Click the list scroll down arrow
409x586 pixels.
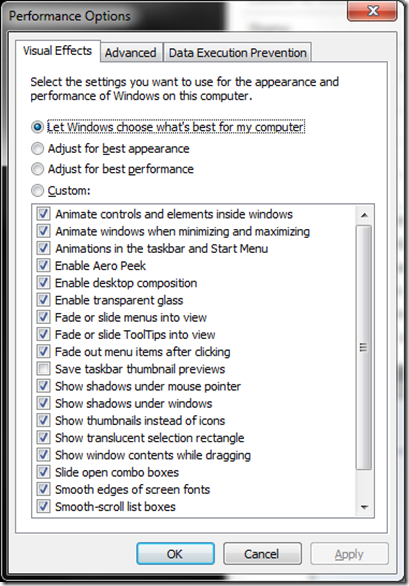click(x=364, y=507)
